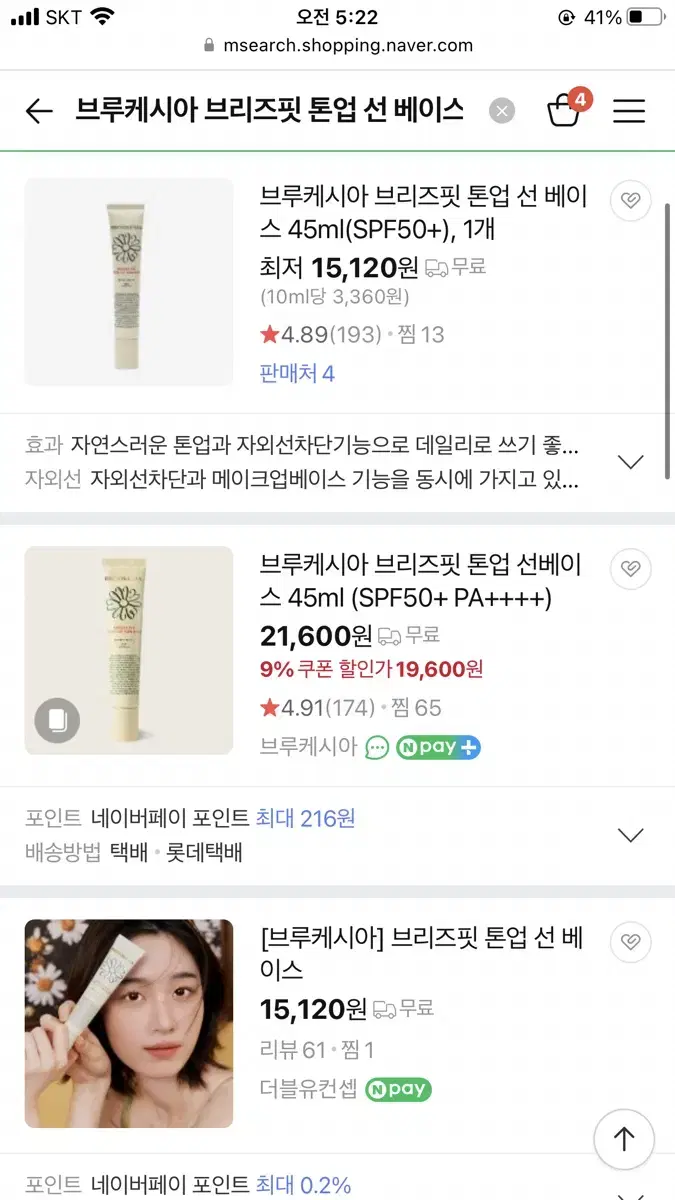The image size is (675, 1200).
Task: Open the shopping cart with 4 items
Action: (565, 109)
